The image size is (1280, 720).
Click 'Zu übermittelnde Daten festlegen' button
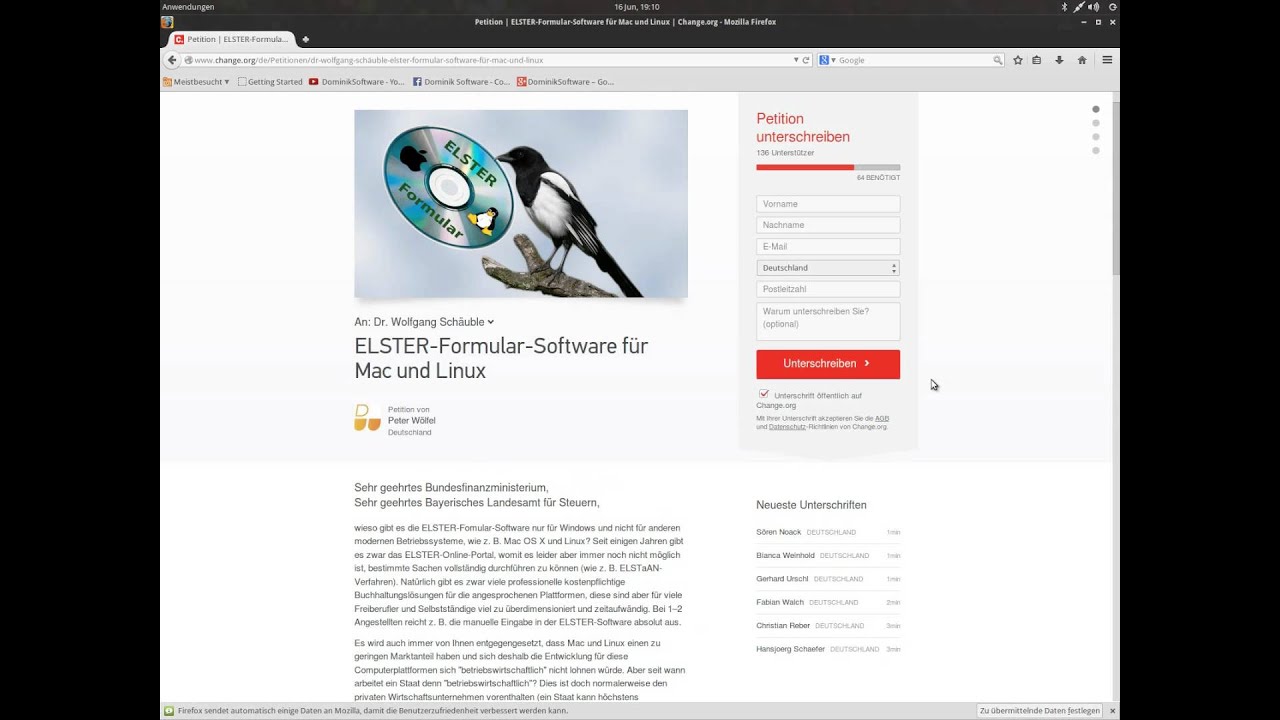click(1040, 711)
